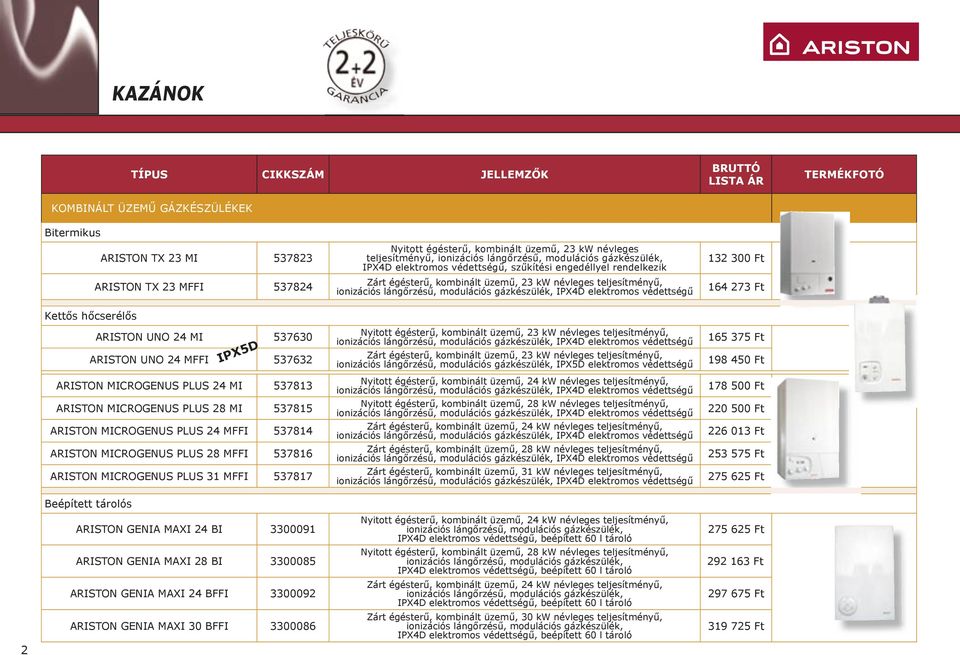The width and height of the screenshot is (960, 655).
Task: Click the price 226 013 Ft
Action: 736,431
